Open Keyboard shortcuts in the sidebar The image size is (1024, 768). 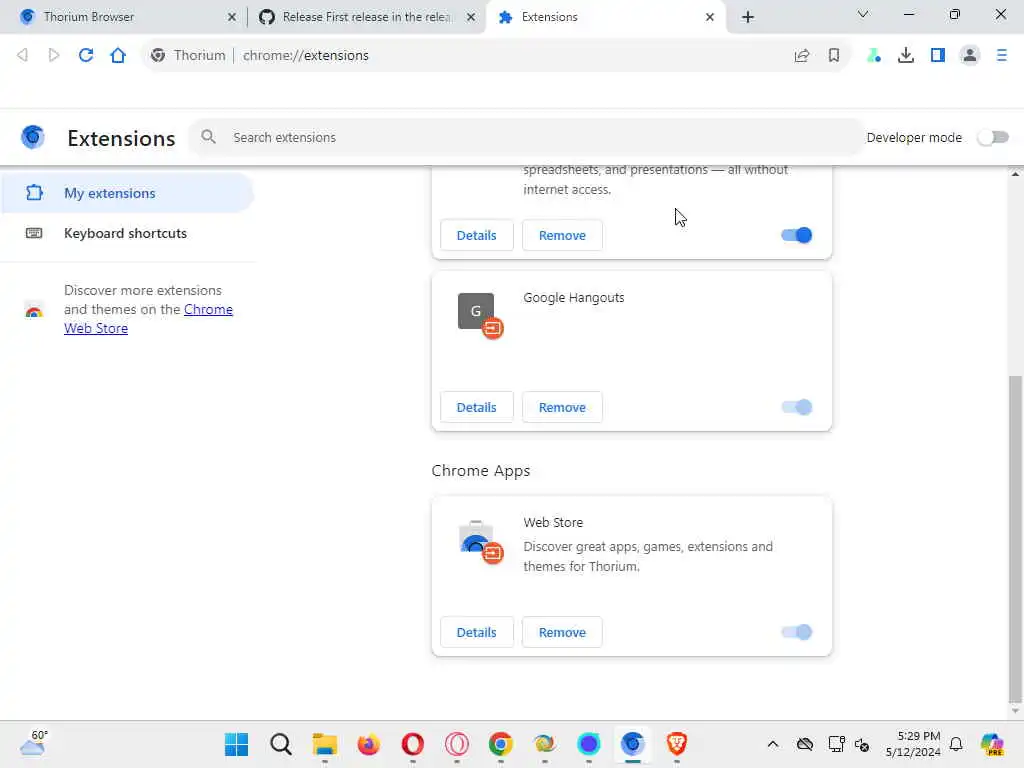point(127,233)
